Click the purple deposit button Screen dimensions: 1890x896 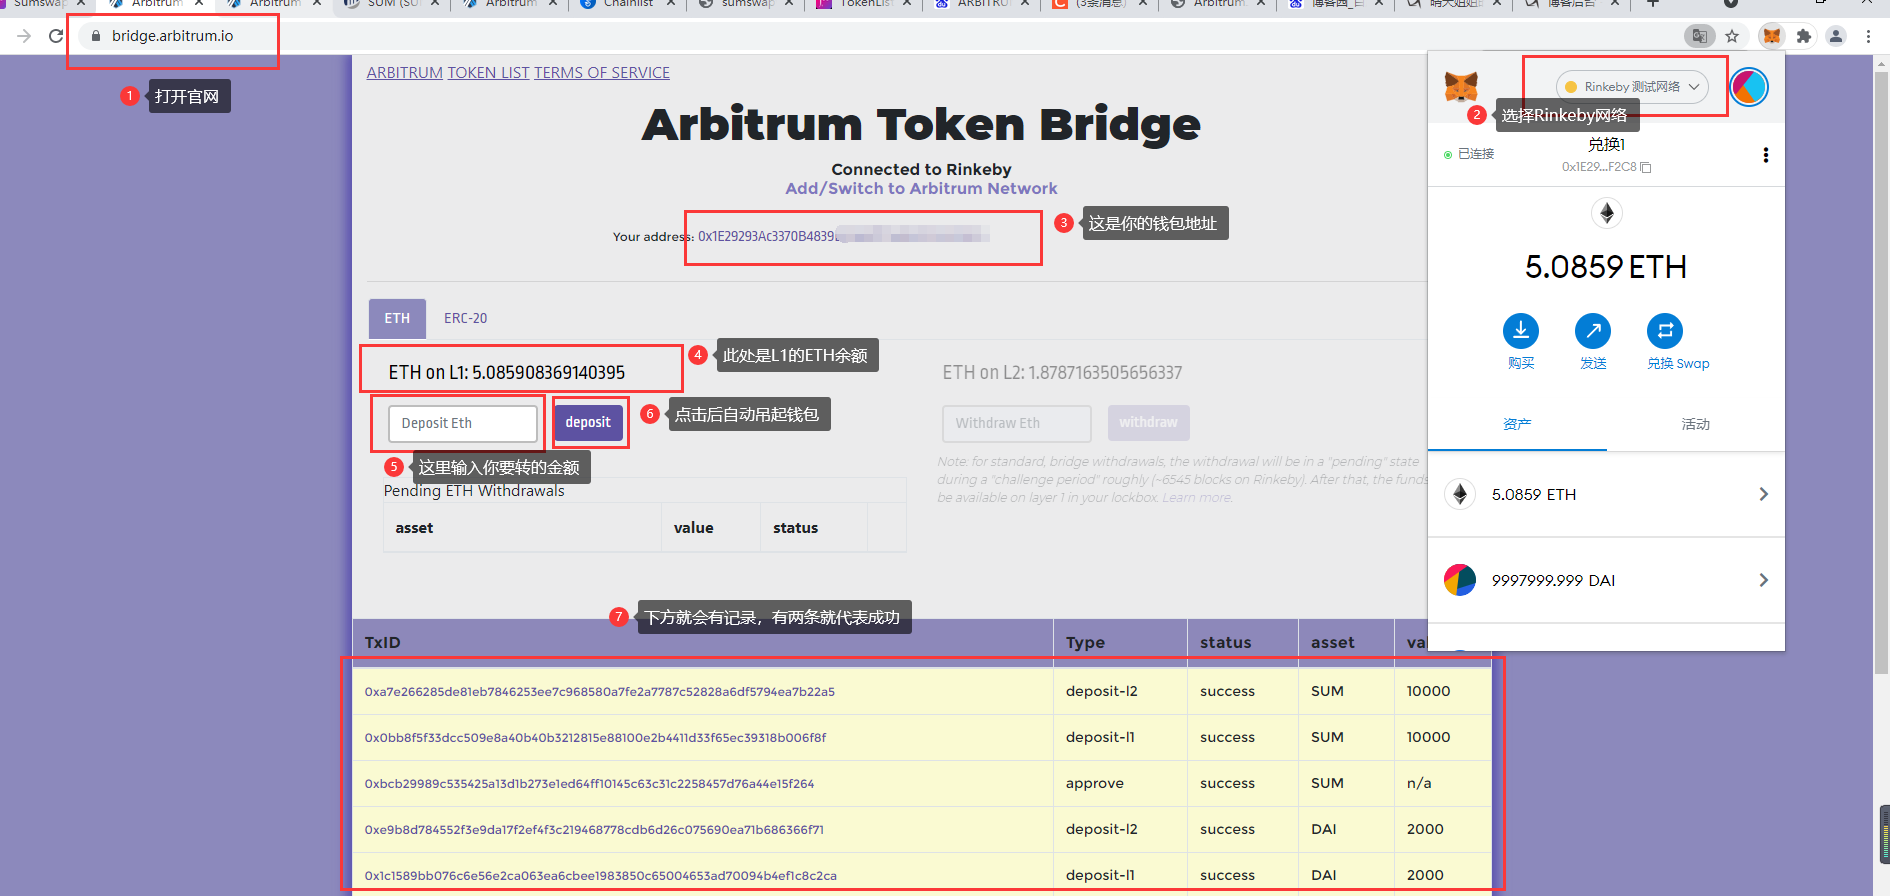[x=588, y=422]
